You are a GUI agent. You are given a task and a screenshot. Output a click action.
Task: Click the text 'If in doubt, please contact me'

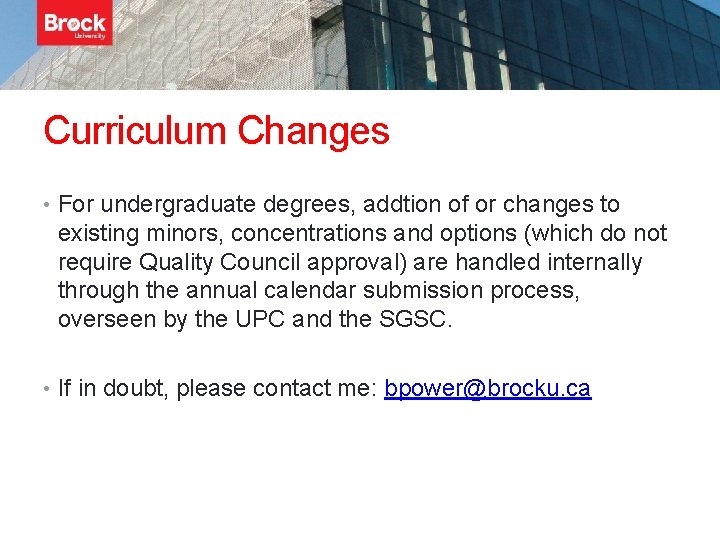coord(217,388)
